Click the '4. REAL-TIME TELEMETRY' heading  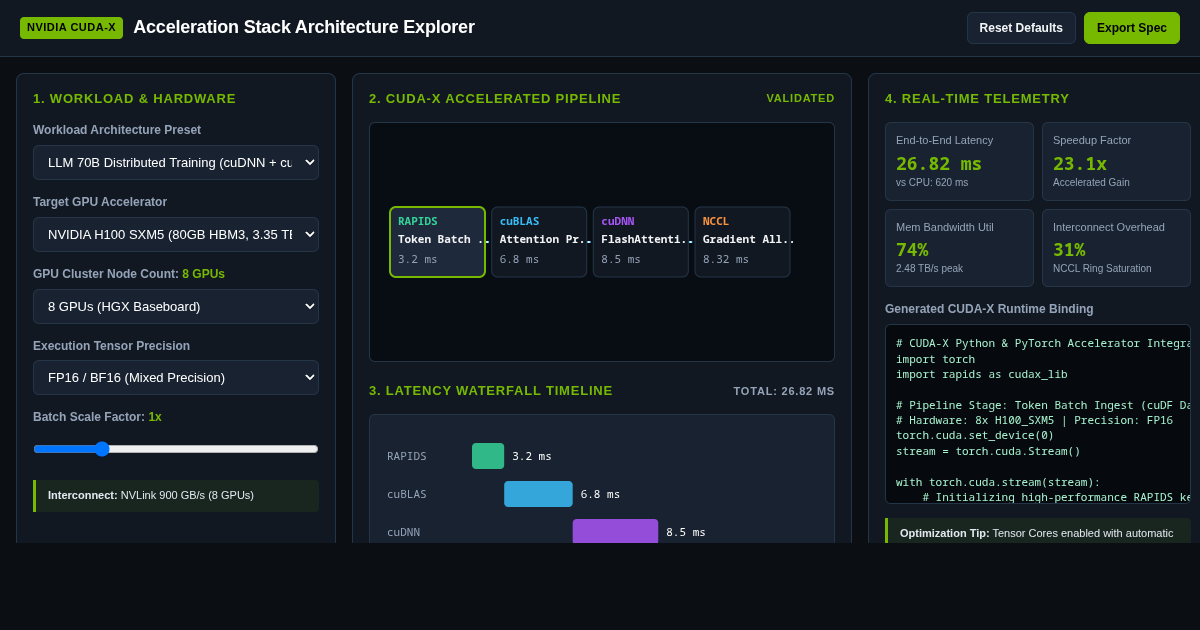pos(977,98)
